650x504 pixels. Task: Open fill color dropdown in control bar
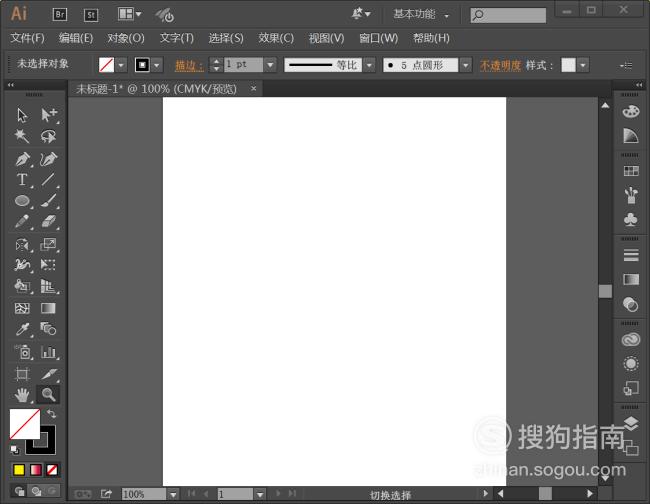pyautogui.click(x=121, y=65)
